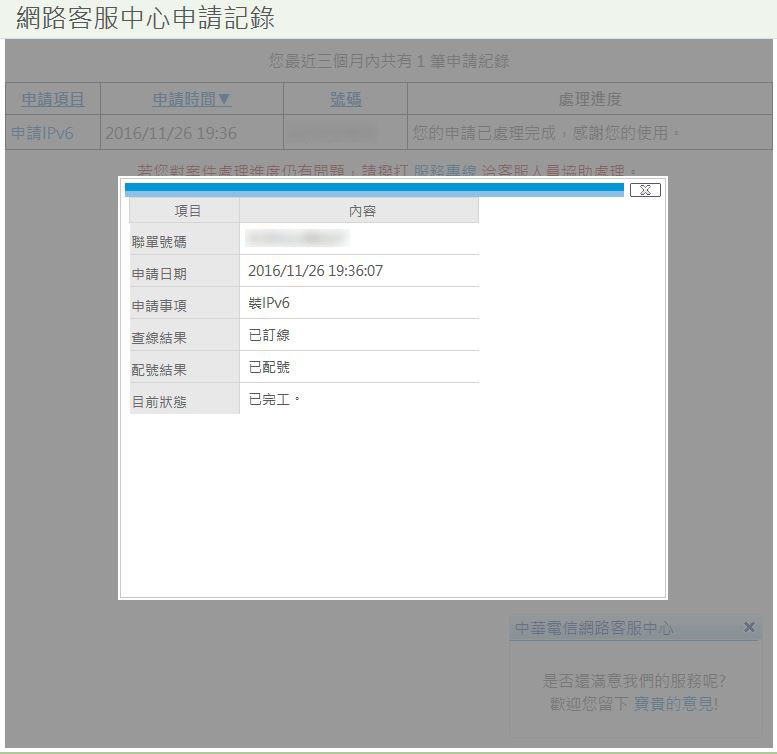Open the 申請IPv6 record link

[42, 133]
